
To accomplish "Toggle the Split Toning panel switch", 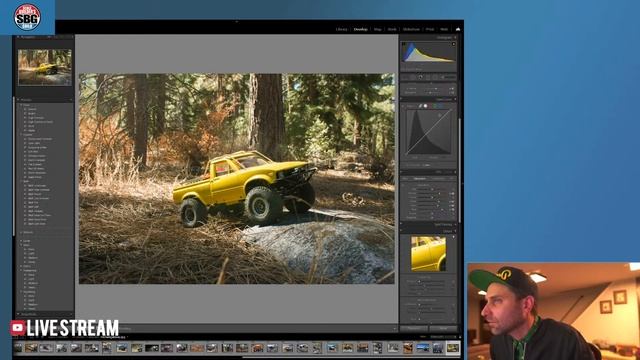I will [x=402, y=224].
